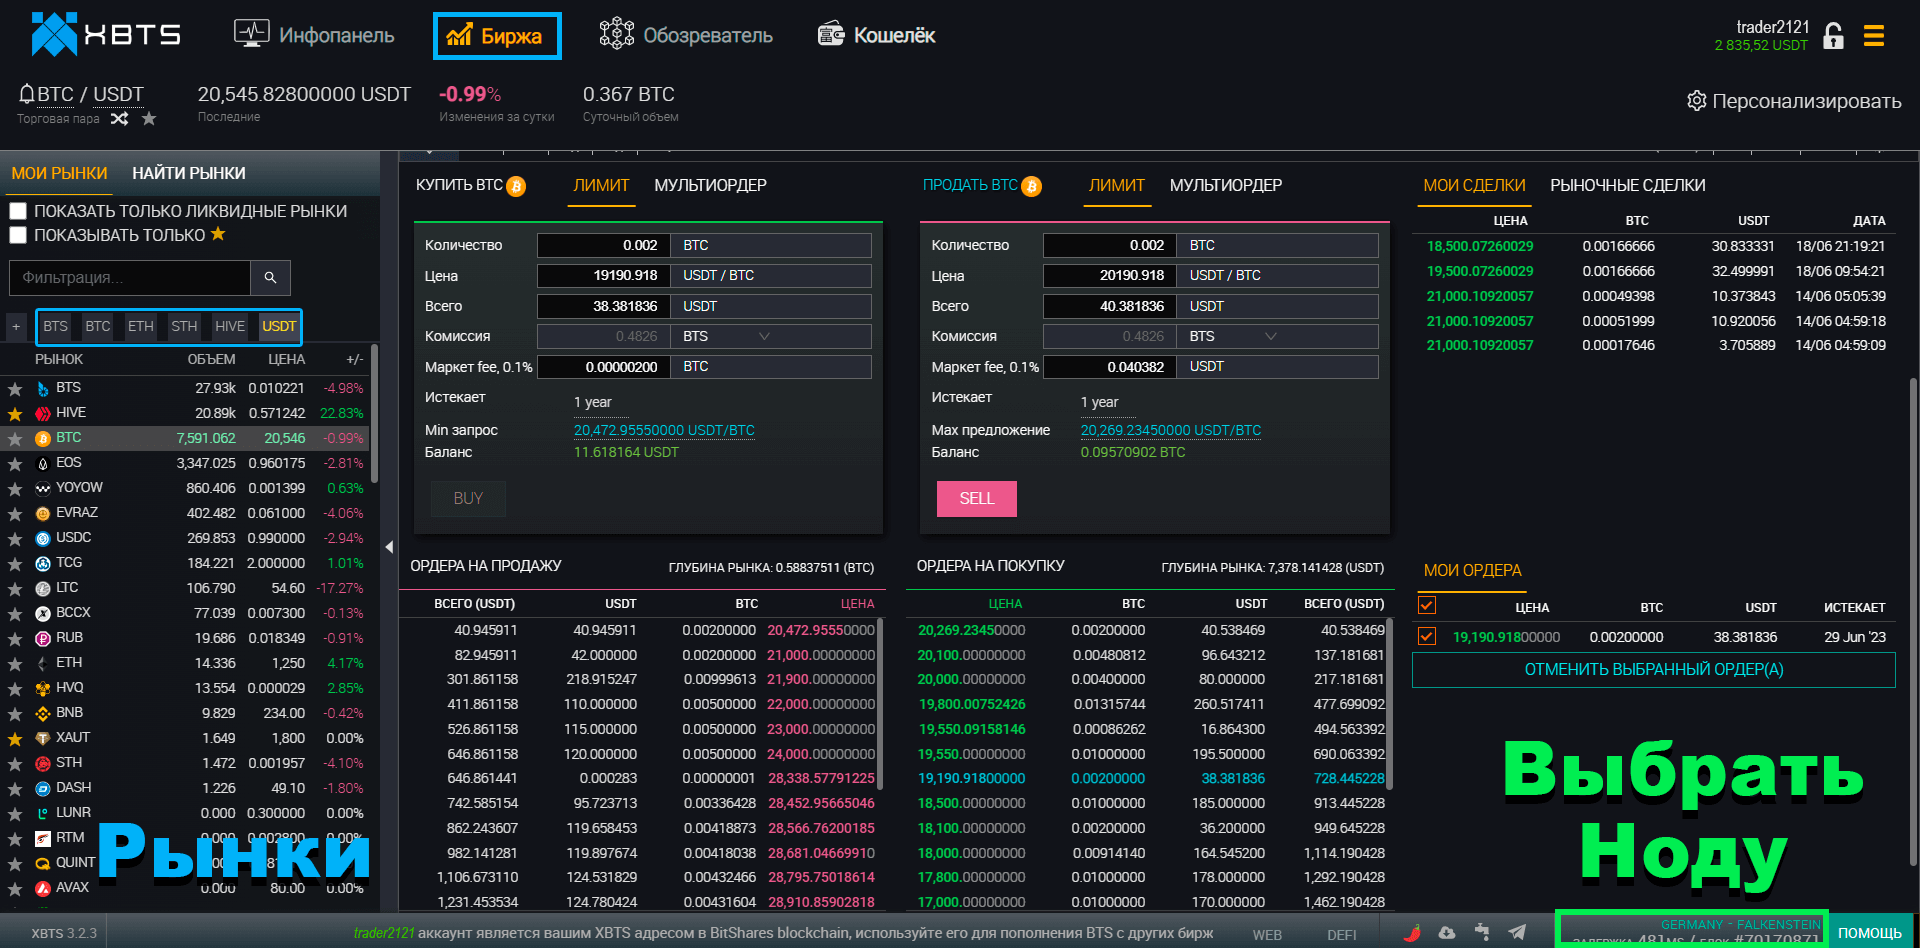This screenshot has width=1920, height=948.
Task: Click the swap trading pair shuffle icon
Action: point(119,119)
